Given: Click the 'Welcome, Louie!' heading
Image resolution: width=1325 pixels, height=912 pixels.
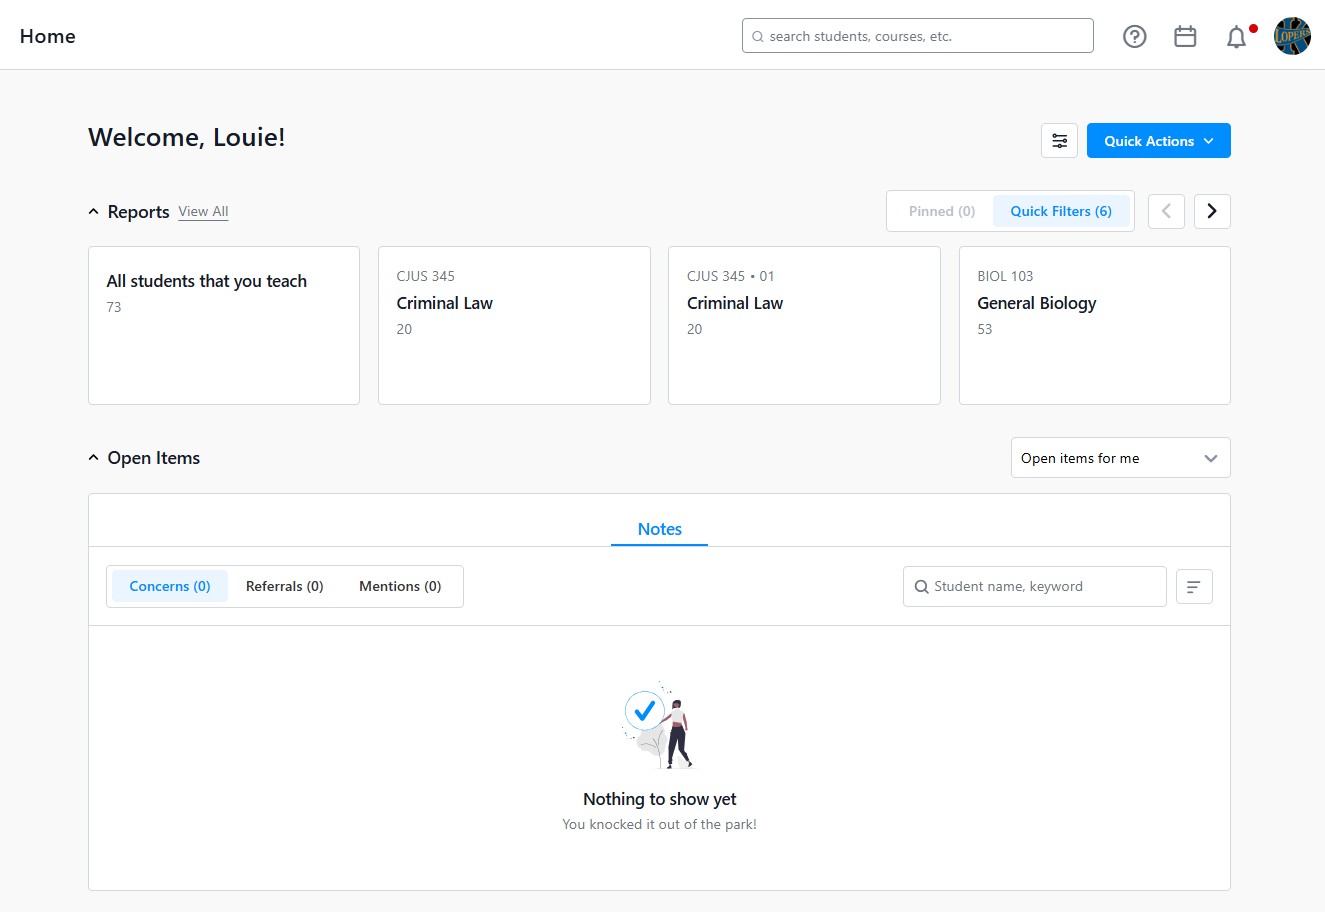Looking at the screenshot, I should 187,138.
